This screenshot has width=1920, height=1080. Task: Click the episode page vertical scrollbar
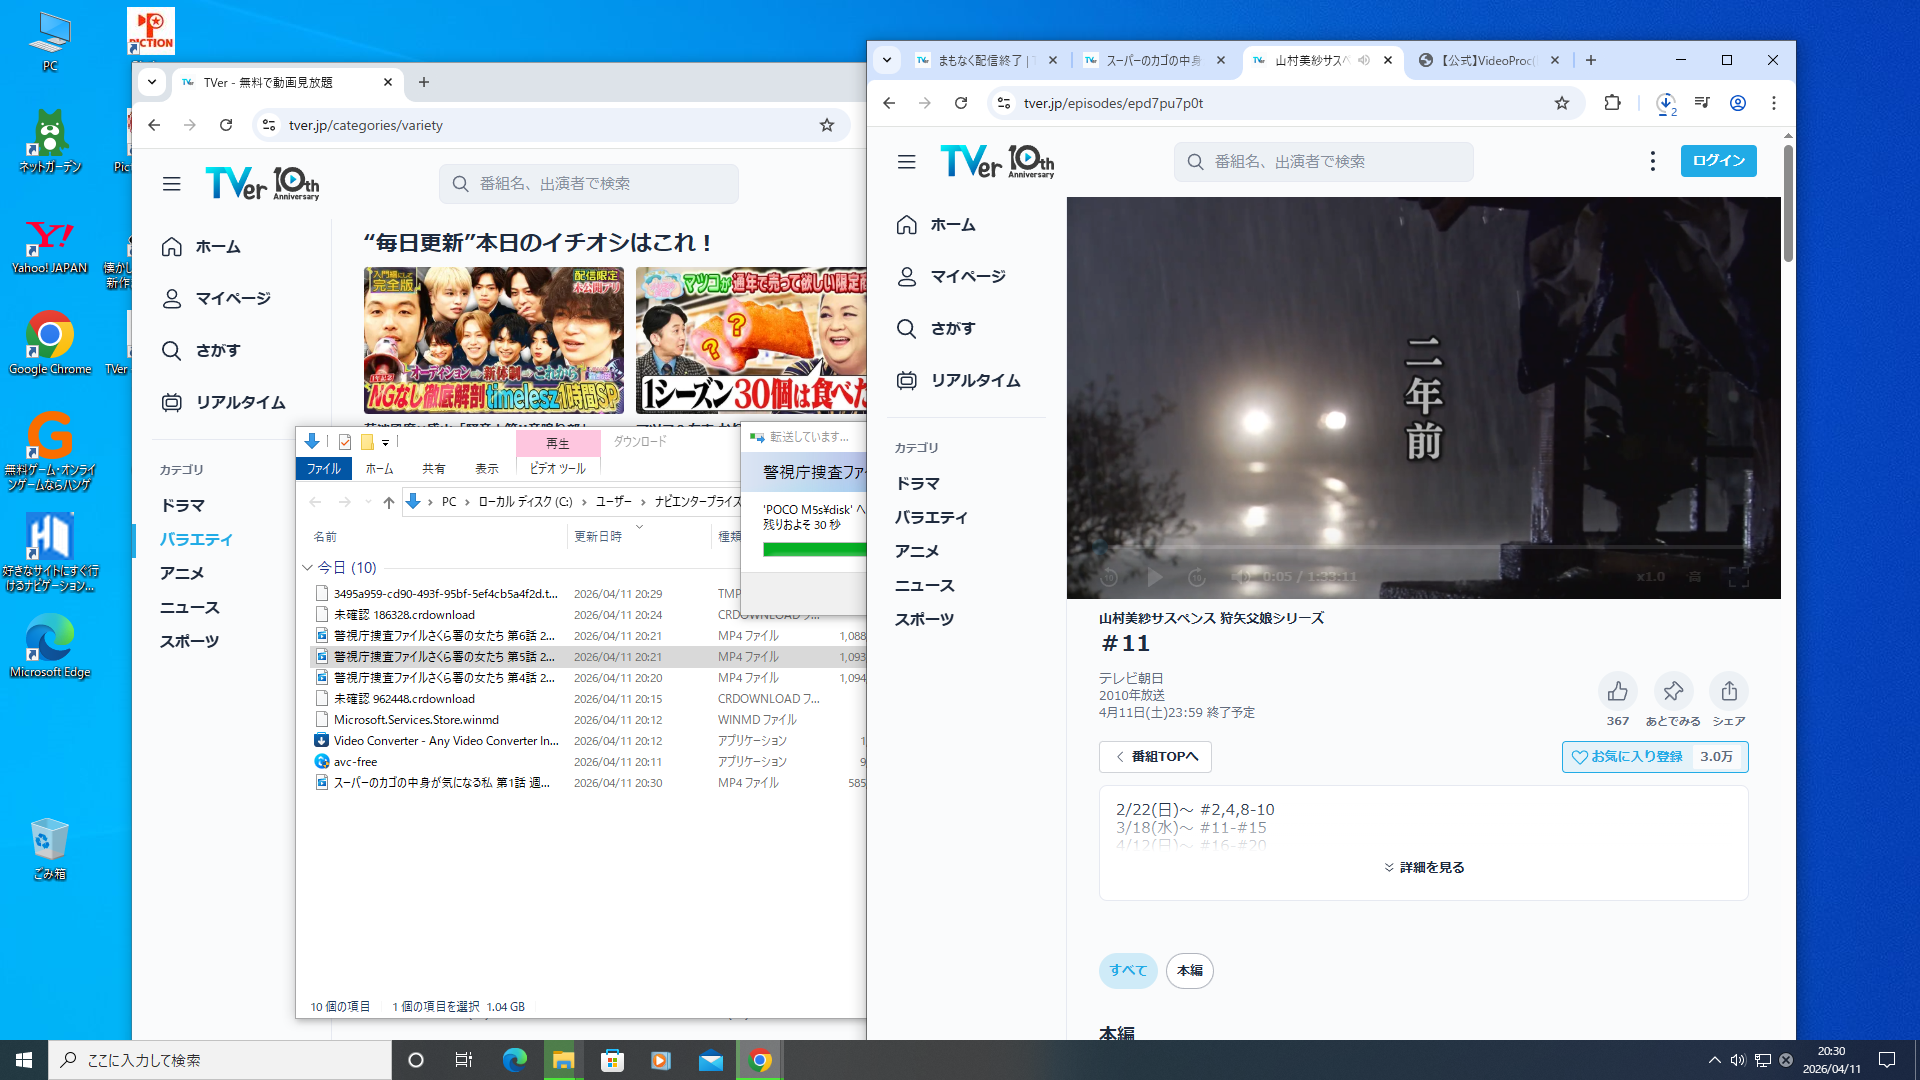(x=1788, y=206)
